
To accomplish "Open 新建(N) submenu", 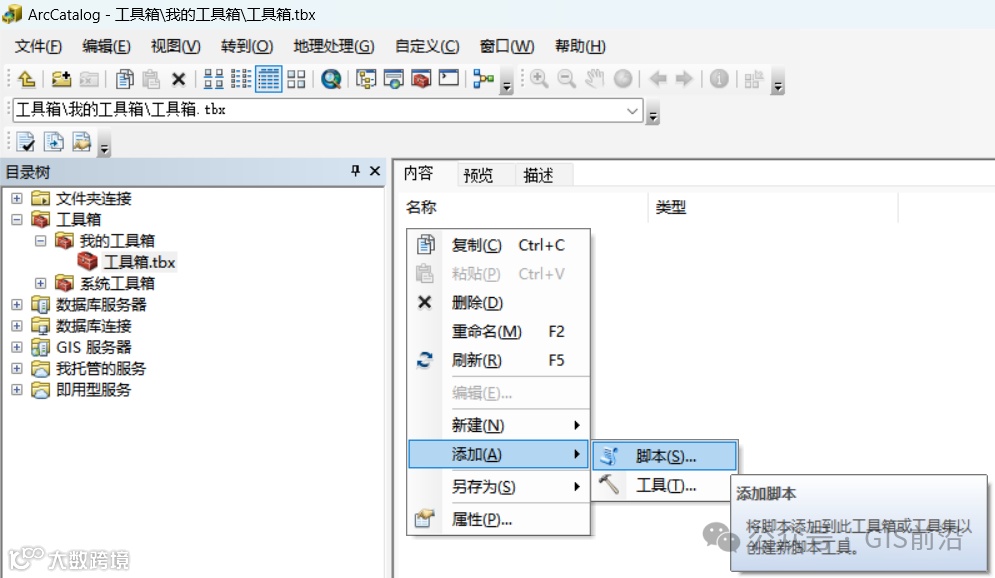I will pos(499,425).
